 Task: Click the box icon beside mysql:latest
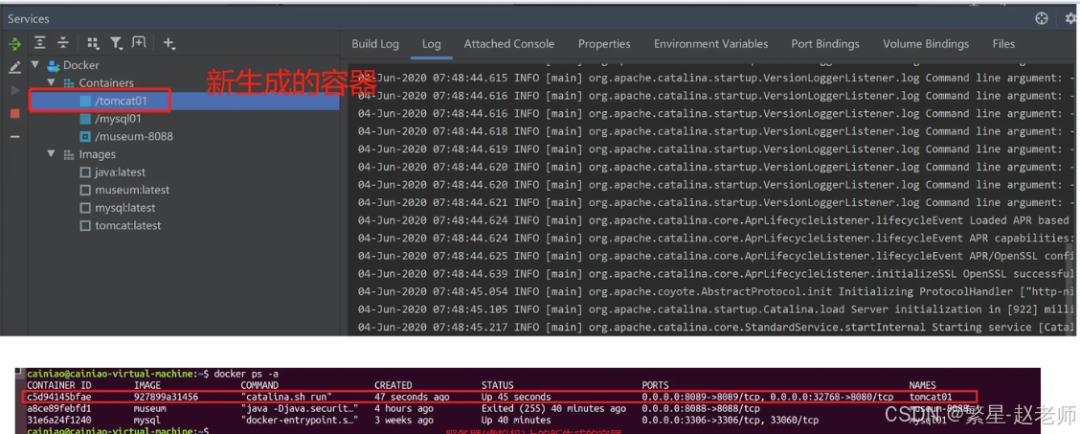click(x=85, y=208)
